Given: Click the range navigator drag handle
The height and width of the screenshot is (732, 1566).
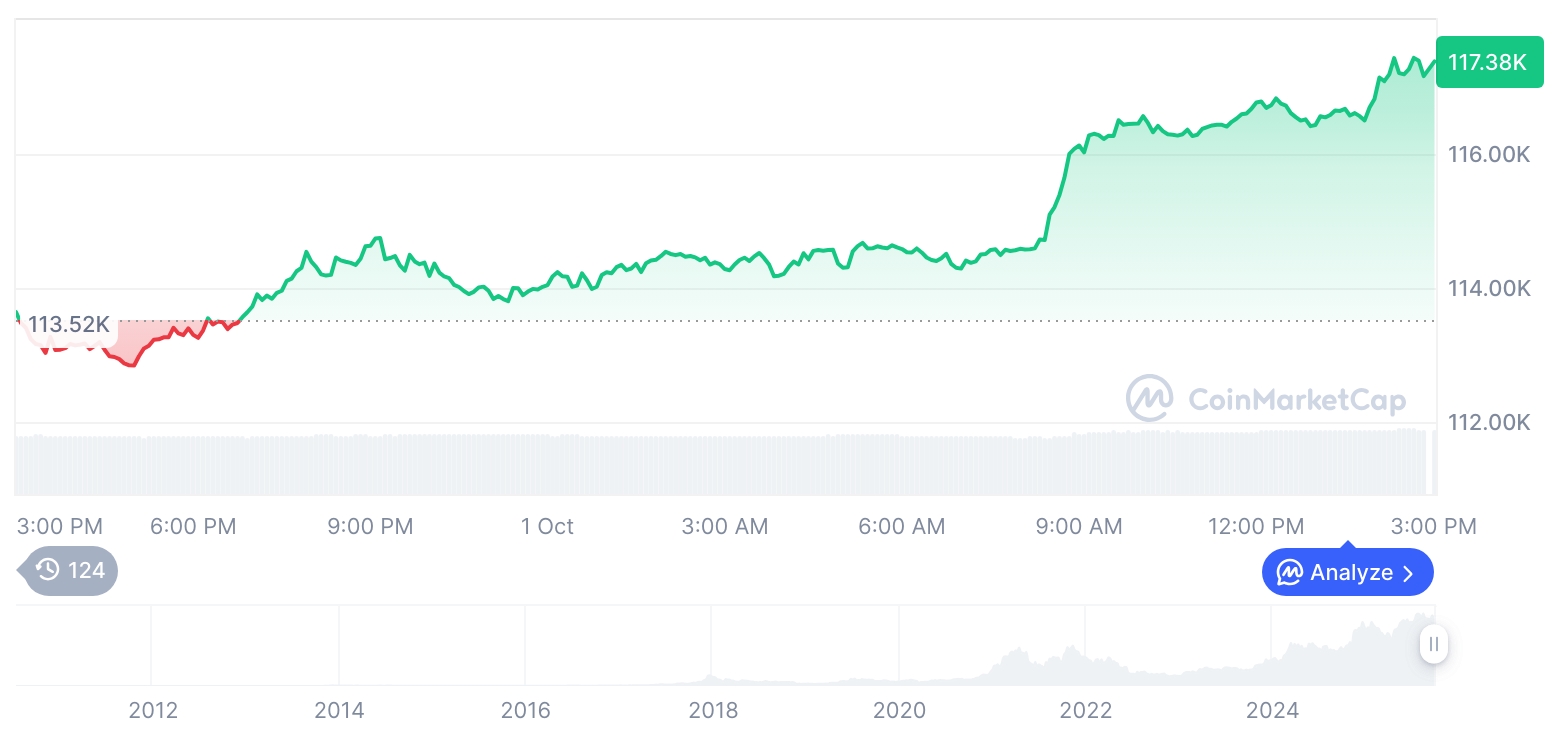Looking at the screenshot, I should tap(1434, 644).
